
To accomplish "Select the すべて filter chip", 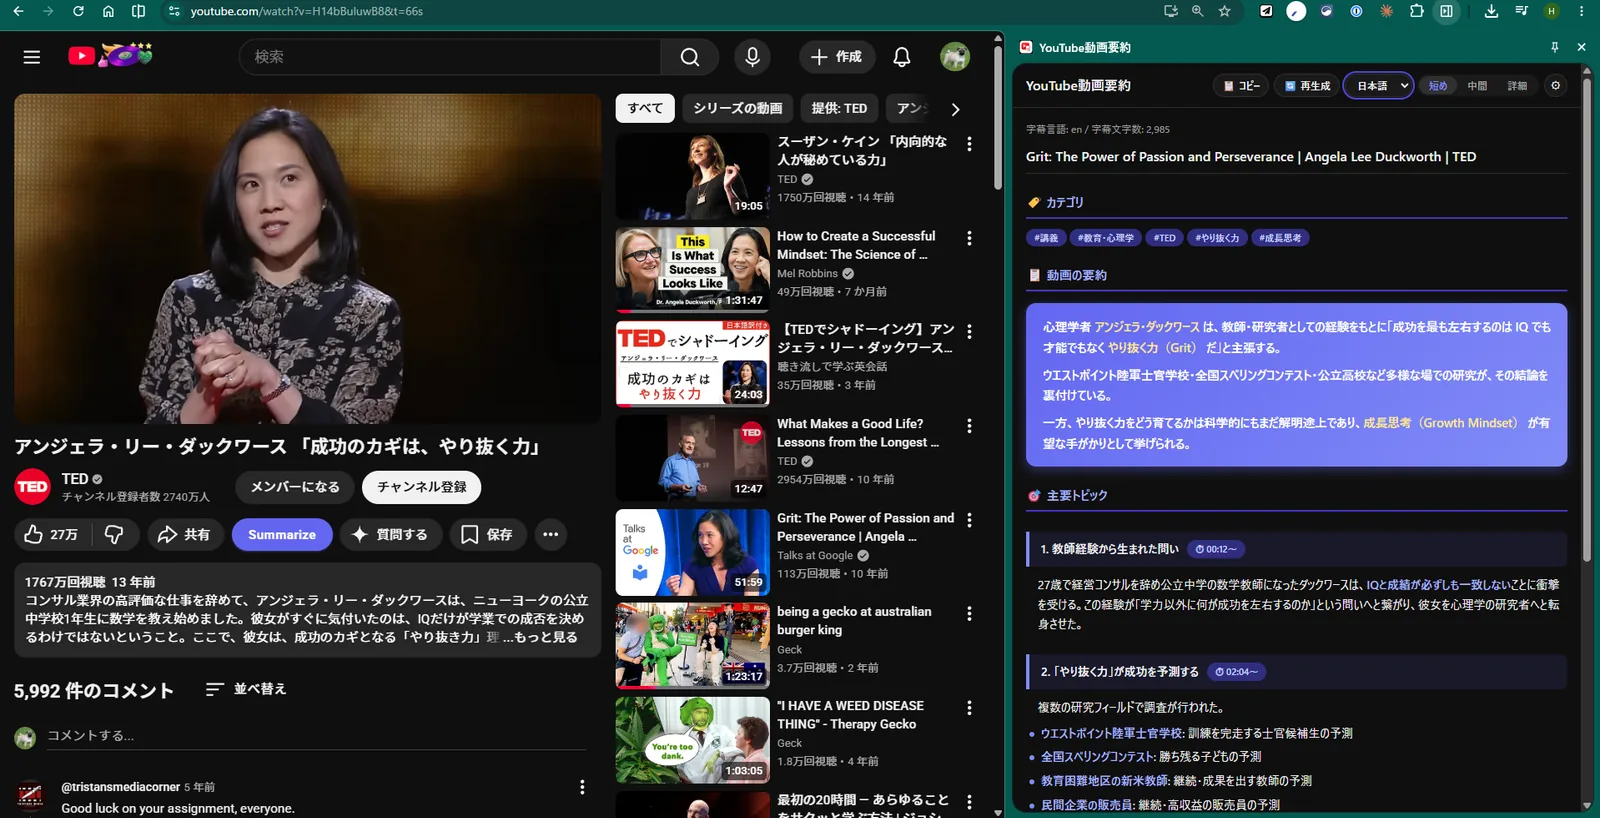I will pos(645,108).
